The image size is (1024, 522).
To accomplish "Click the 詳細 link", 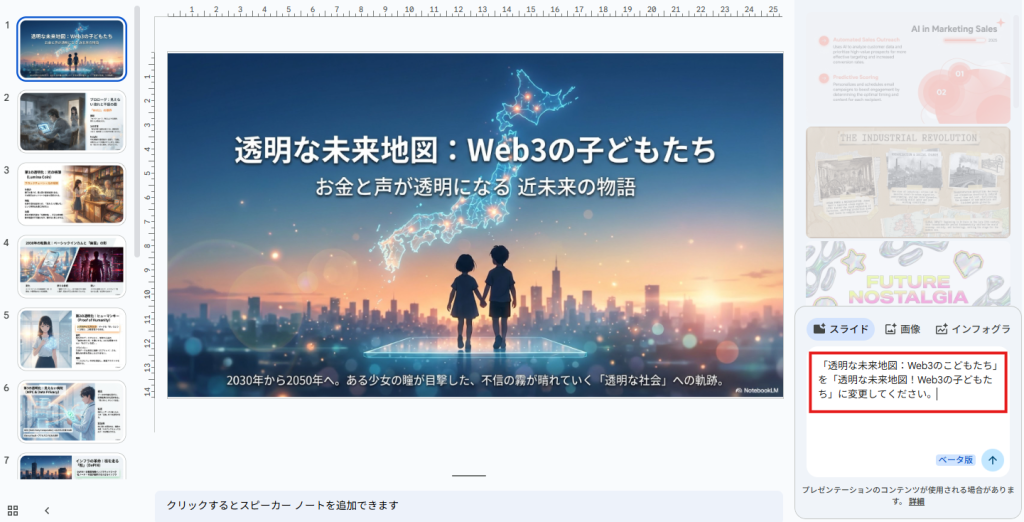I will click(917, 502).
